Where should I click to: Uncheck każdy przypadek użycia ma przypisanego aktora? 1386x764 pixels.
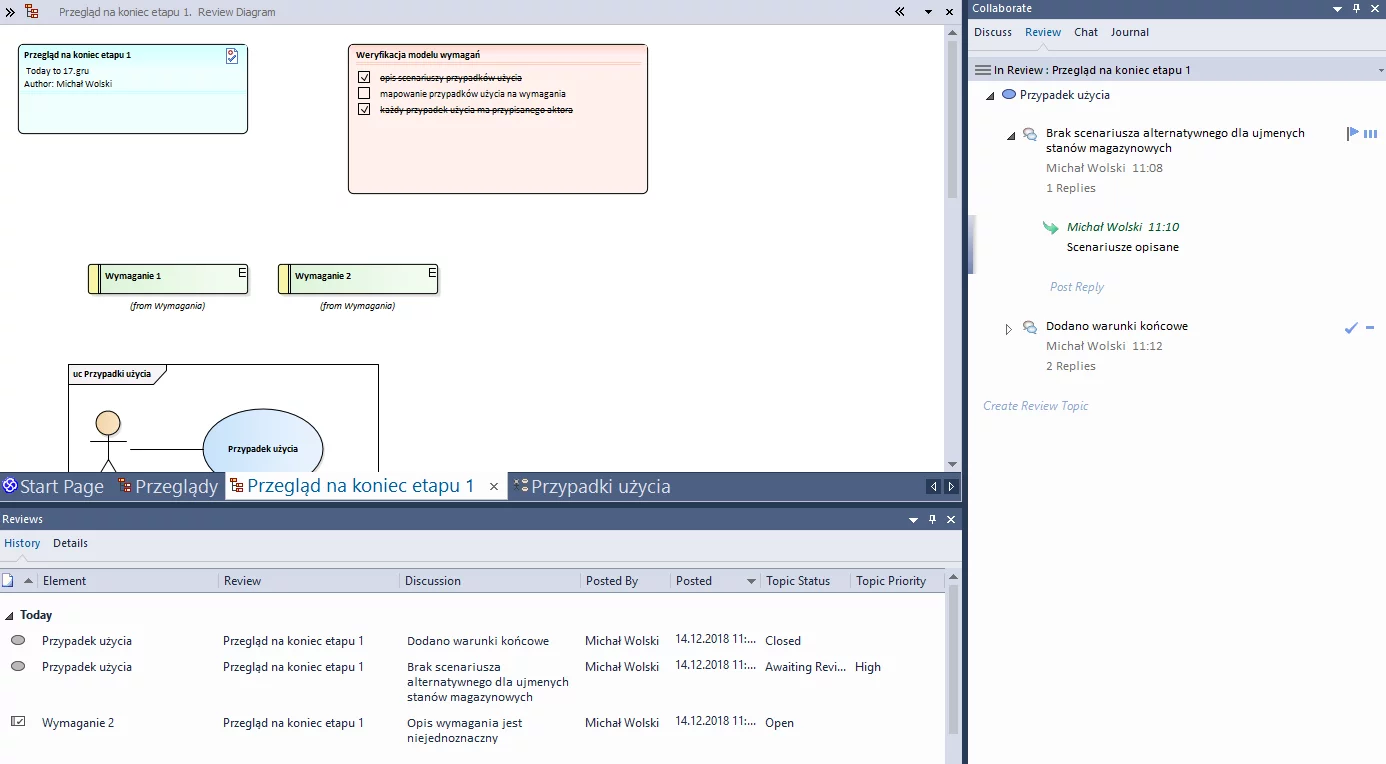click(x=366, y=109)
